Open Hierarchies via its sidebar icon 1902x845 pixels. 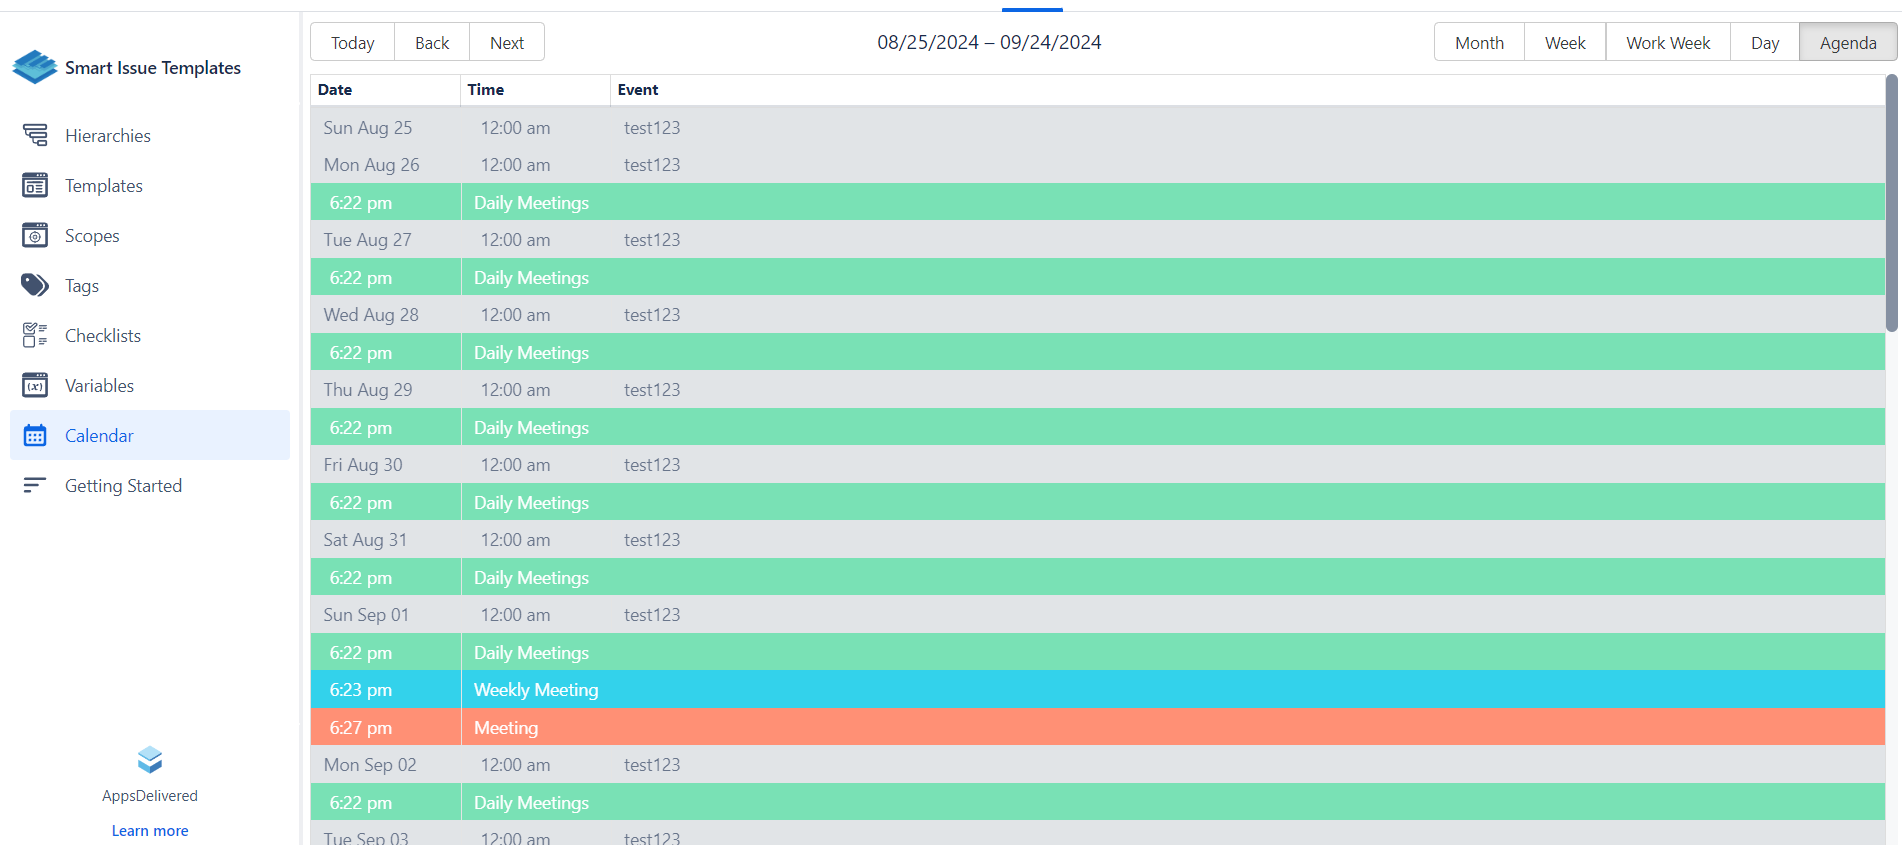35,135
